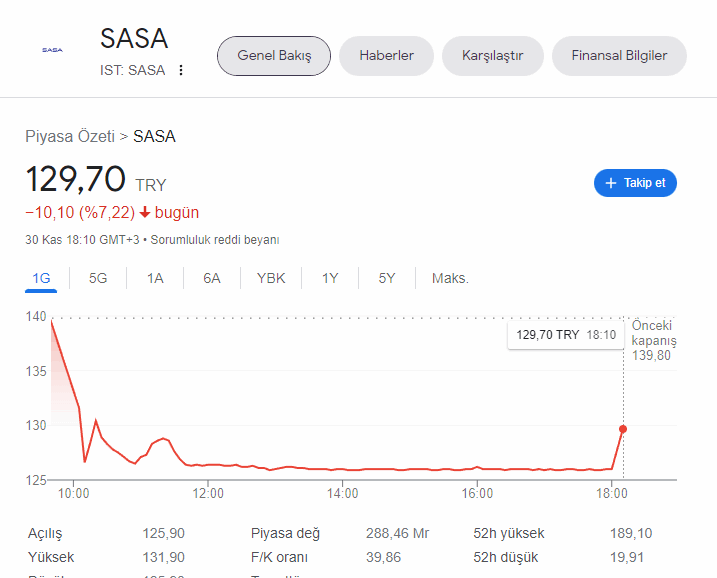Open the three-dot menu next to IST: SASA
The height and width of the screenshot is (578, 717).
click(181, 70)
